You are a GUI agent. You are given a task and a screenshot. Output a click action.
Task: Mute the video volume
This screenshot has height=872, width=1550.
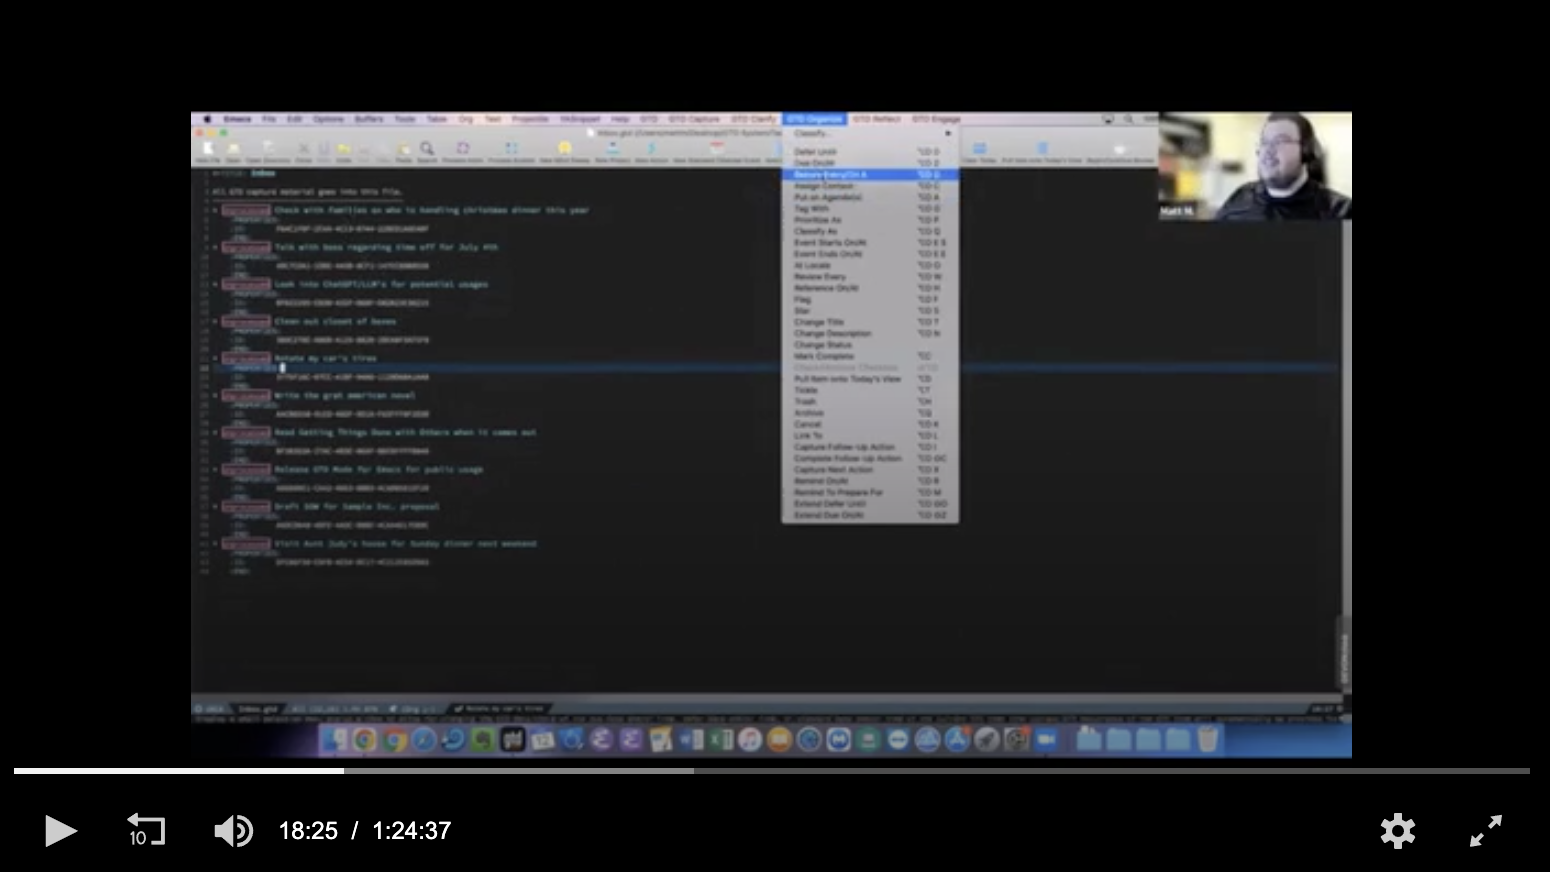234,831
